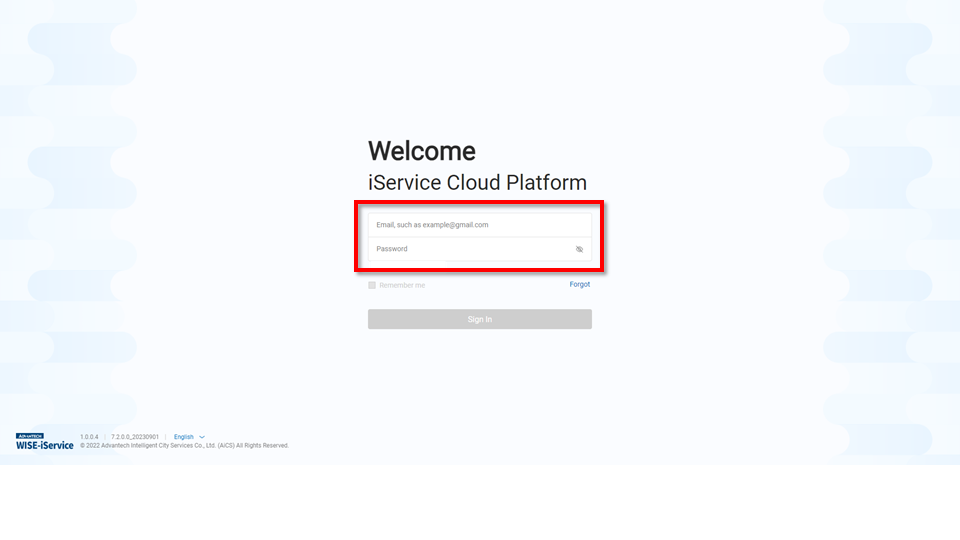The image size is (960, 540).
Task: Click the Sign In button
Action: [x=479, y=319]
